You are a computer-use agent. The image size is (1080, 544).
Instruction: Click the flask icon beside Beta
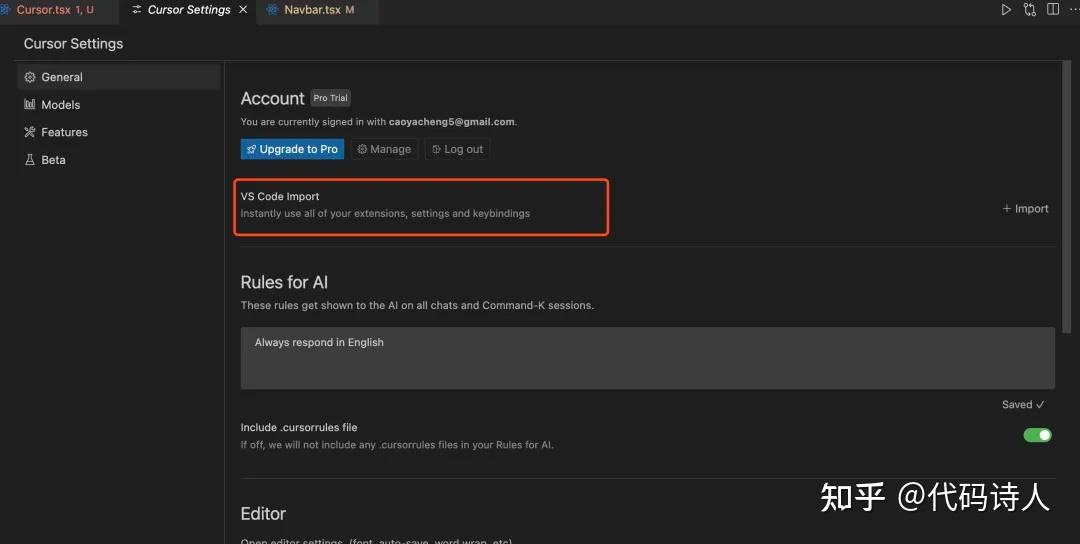(30, 160)
